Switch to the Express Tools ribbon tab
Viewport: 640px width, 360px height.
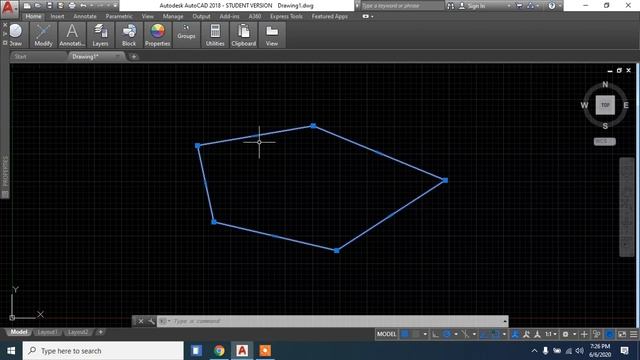pos(286,16)
